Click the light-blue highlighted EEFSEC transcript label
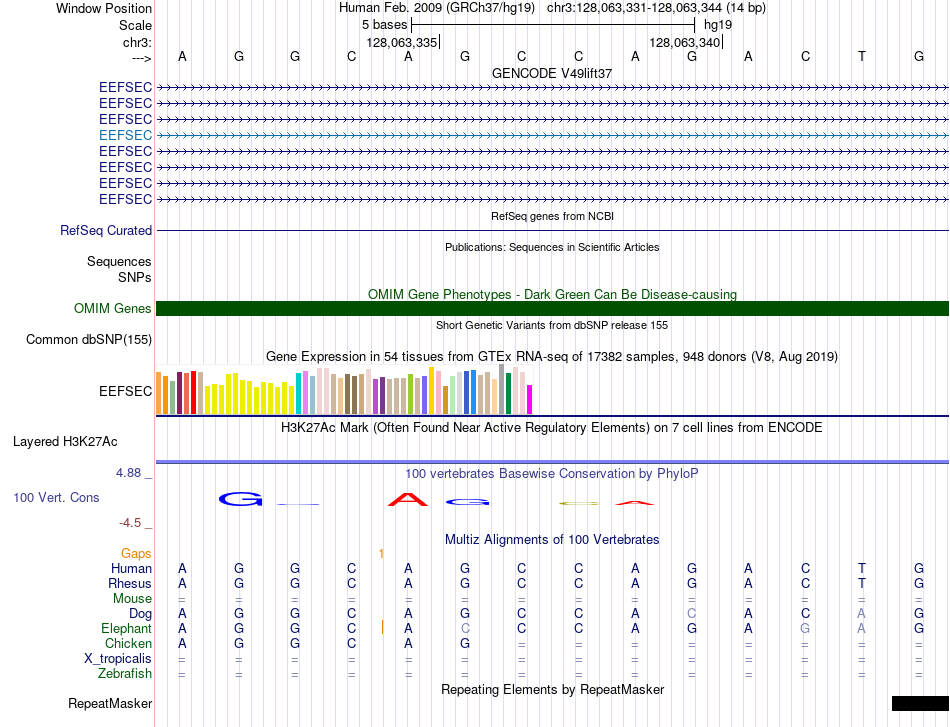The height and width of the screenshot is (727, 950). (125, 135)
